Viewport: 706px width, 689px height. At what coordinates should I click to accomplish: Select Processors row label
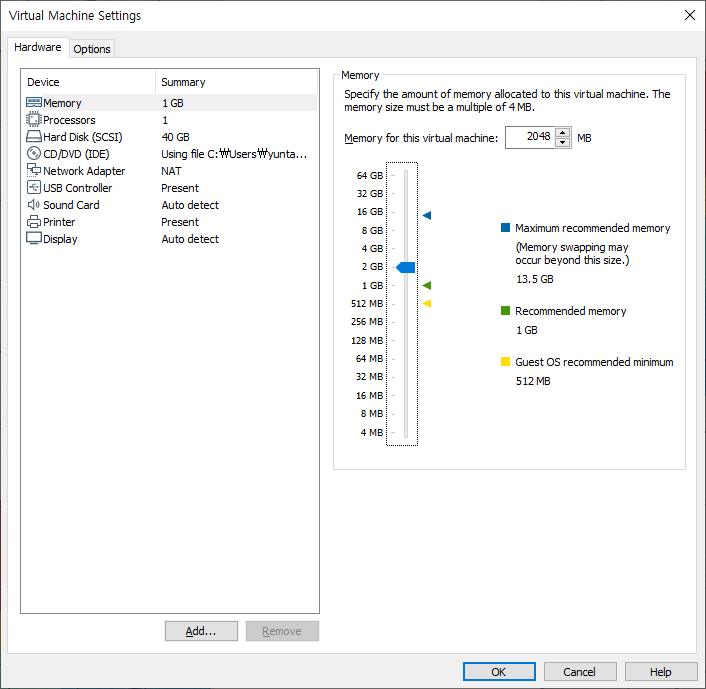pos(69,120)
